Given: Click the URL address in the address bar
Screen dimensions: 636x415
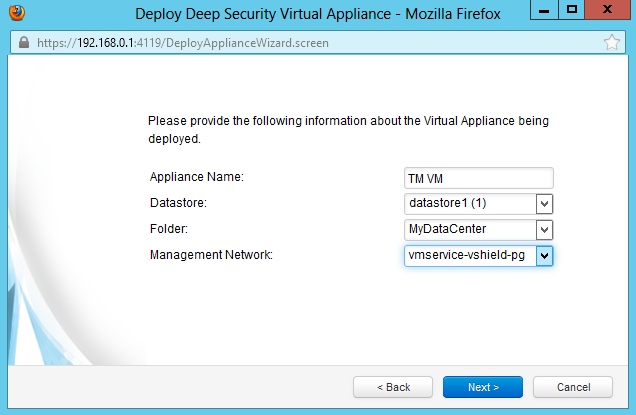Looking at the screenshot, I should [x=182, y=44].
